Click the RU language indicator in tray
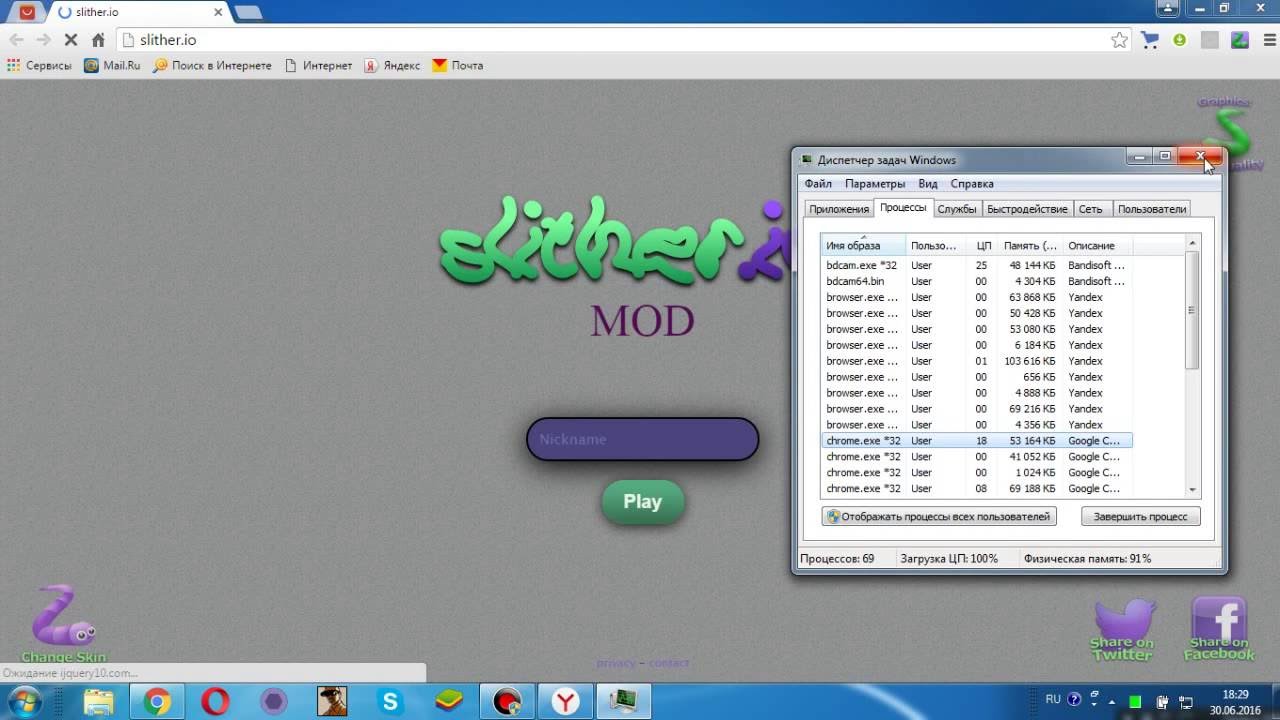 click(x=1053, y=699)
